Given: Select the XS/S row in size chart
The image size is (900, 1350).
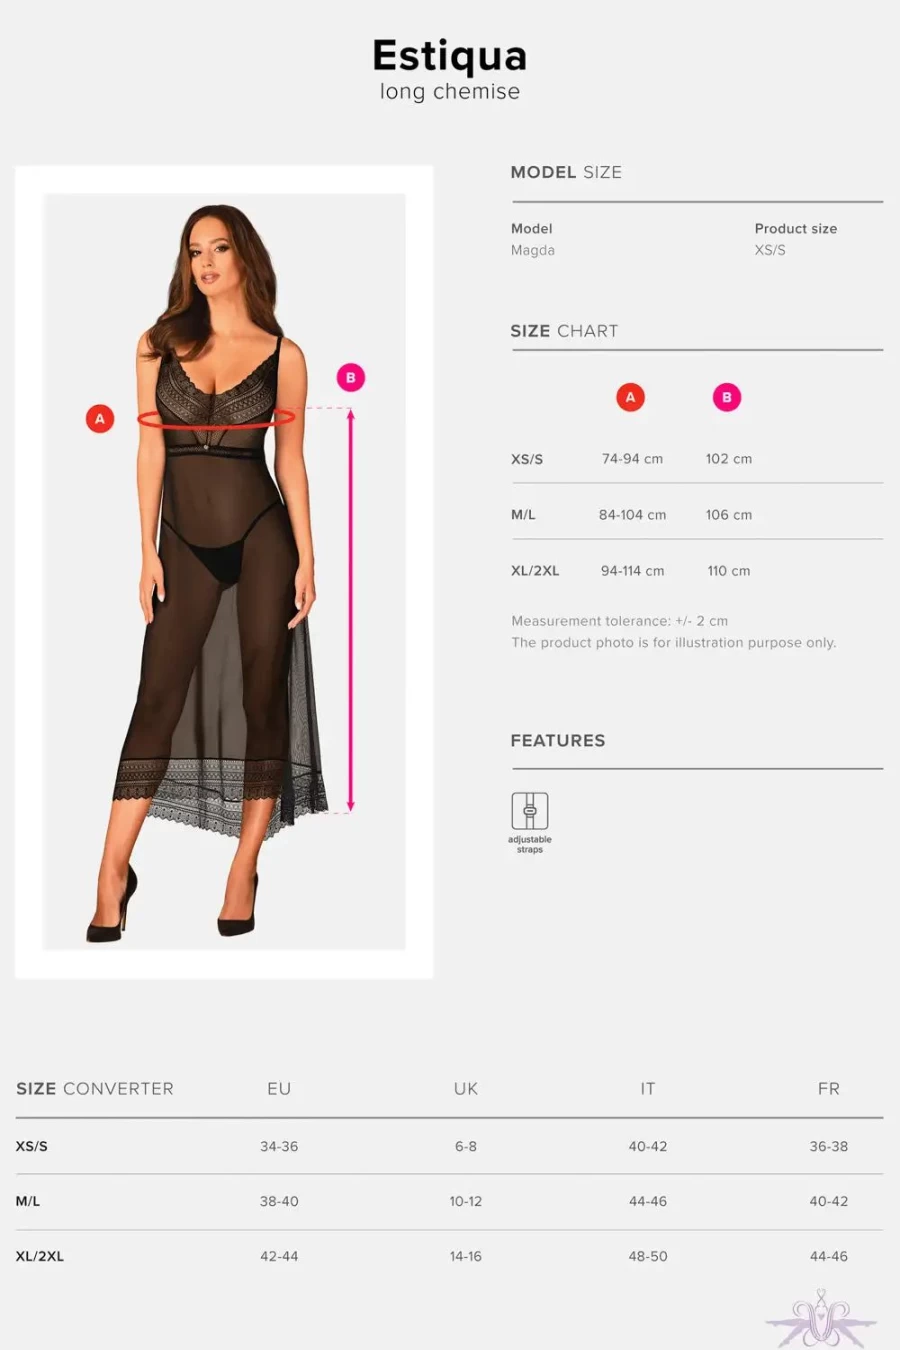Looking at the screenshot, I should 697,459.
